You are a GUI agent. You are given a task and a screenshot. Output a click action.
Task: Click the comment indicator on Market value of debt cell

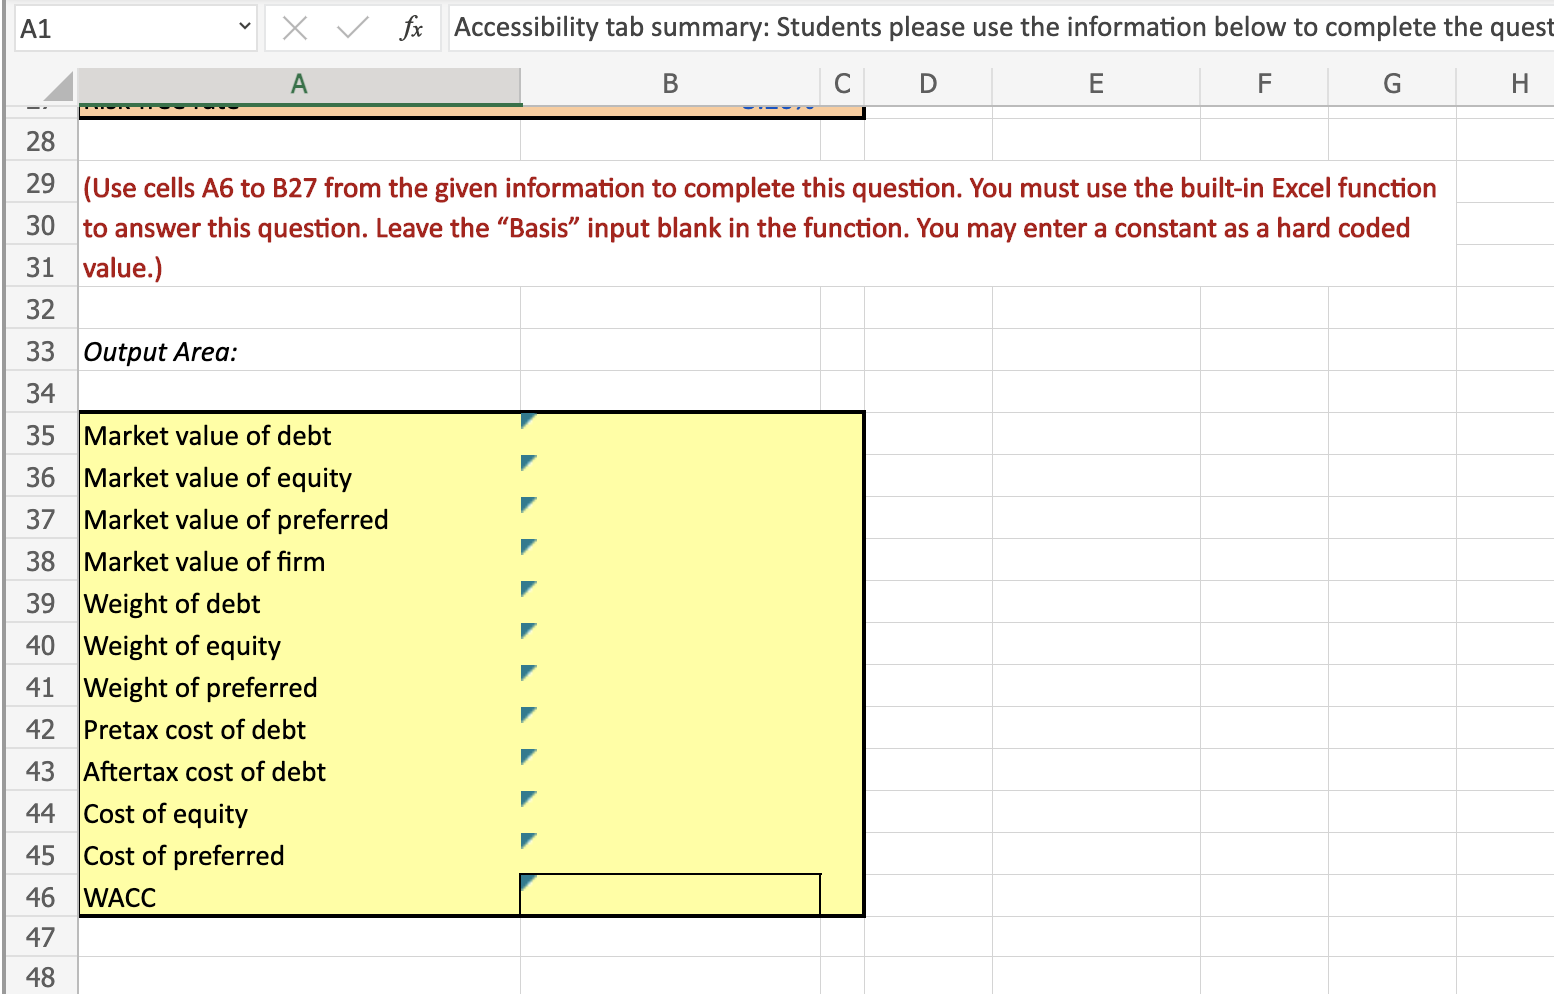point(526,420)
